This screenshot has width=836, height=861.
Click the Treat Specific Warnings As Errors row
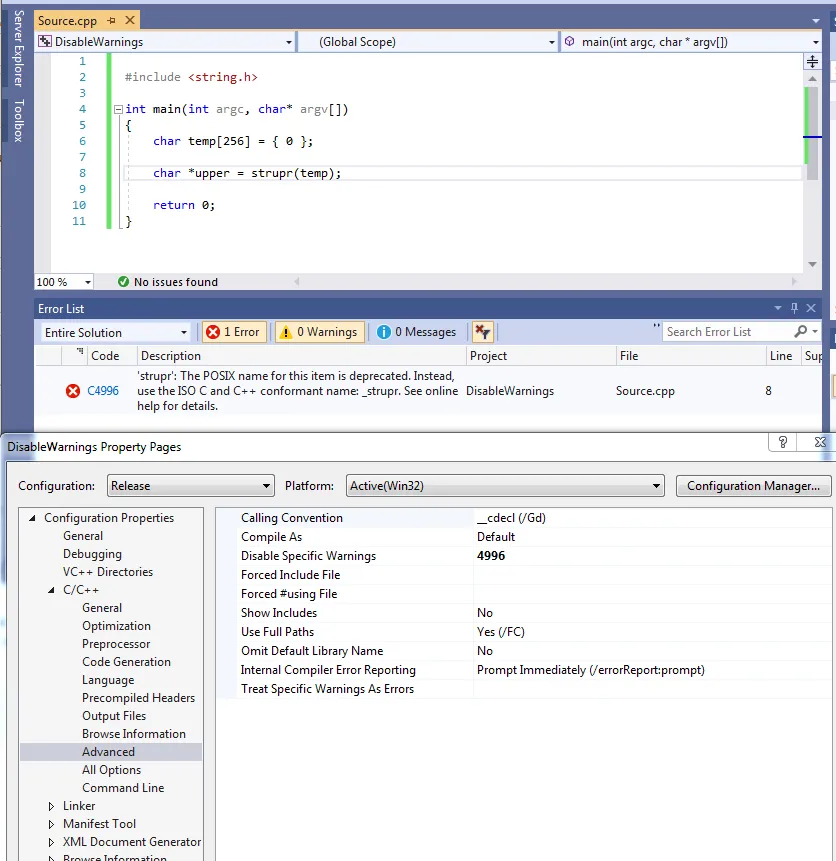coord(524,689)
